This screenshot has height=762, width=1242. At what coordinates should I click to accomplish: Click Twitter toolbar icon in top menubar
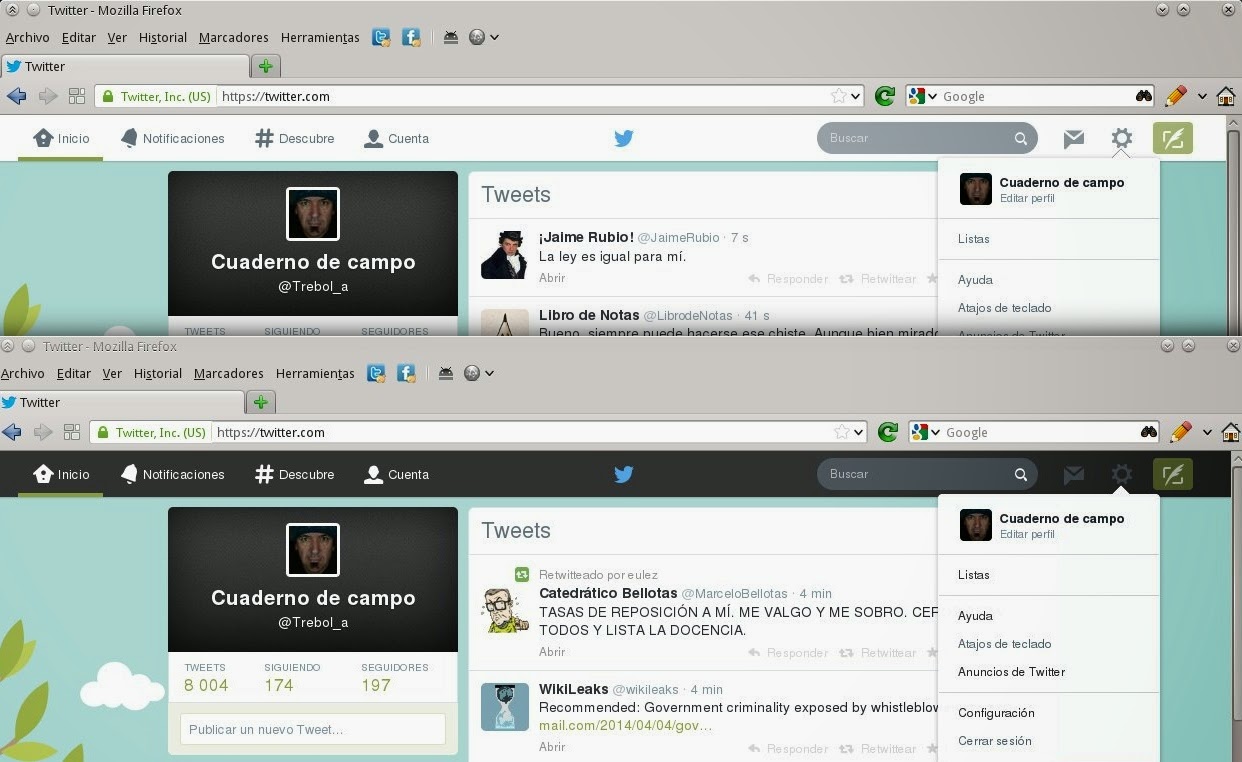coord(381,37)
